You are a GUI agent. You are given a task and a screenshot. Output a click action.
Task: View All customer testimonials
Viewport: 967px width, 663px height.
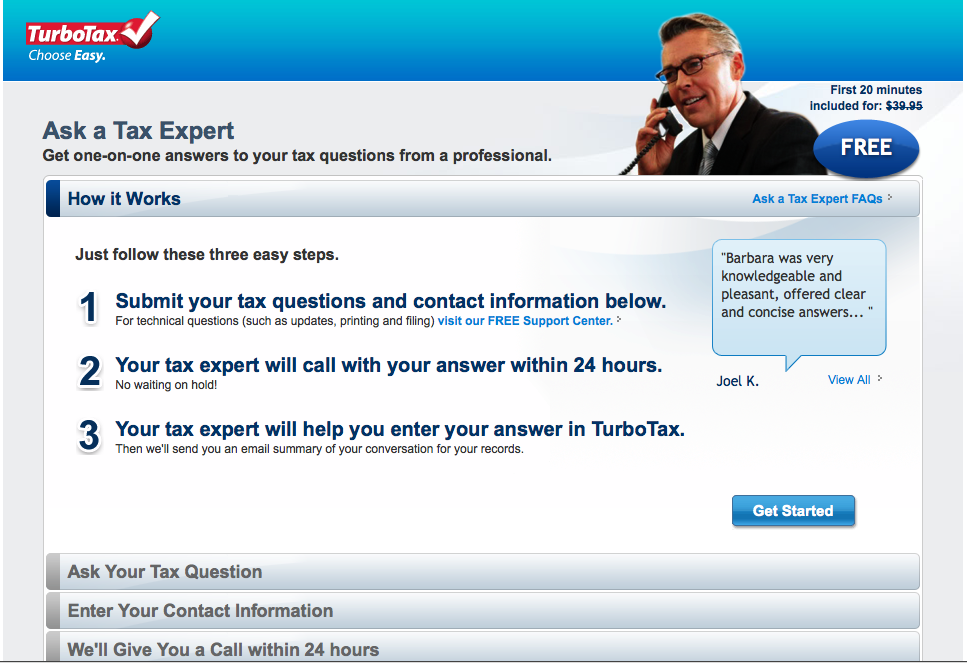(x=849, y=380)
